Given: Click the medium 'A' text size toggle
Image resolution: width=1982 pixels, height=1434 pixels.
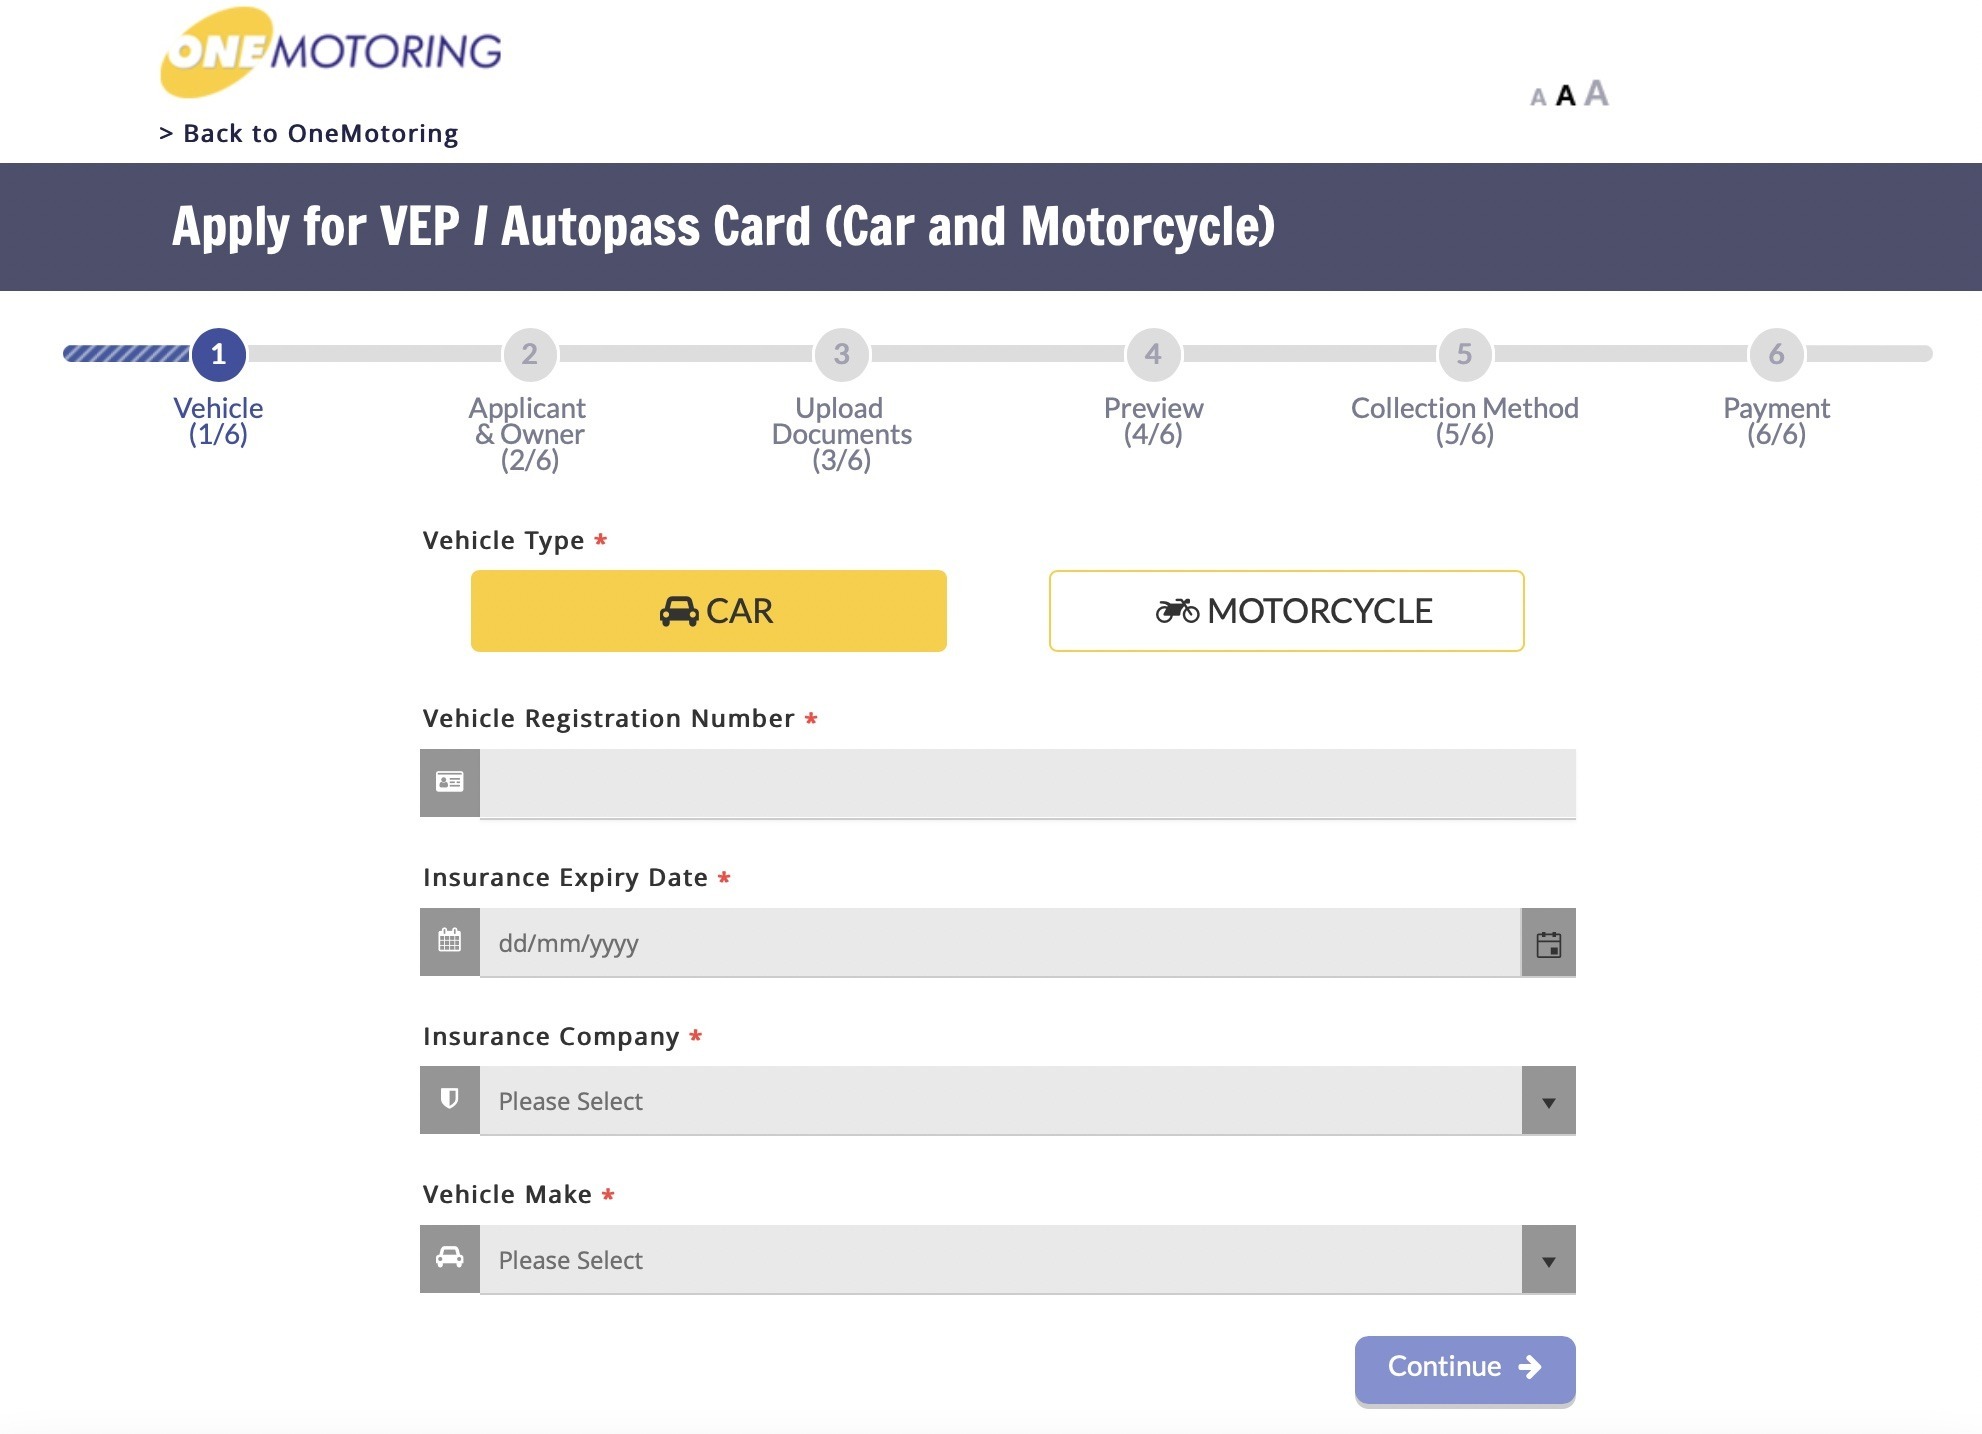Looking at the screenshot, I should (1566, 94).
